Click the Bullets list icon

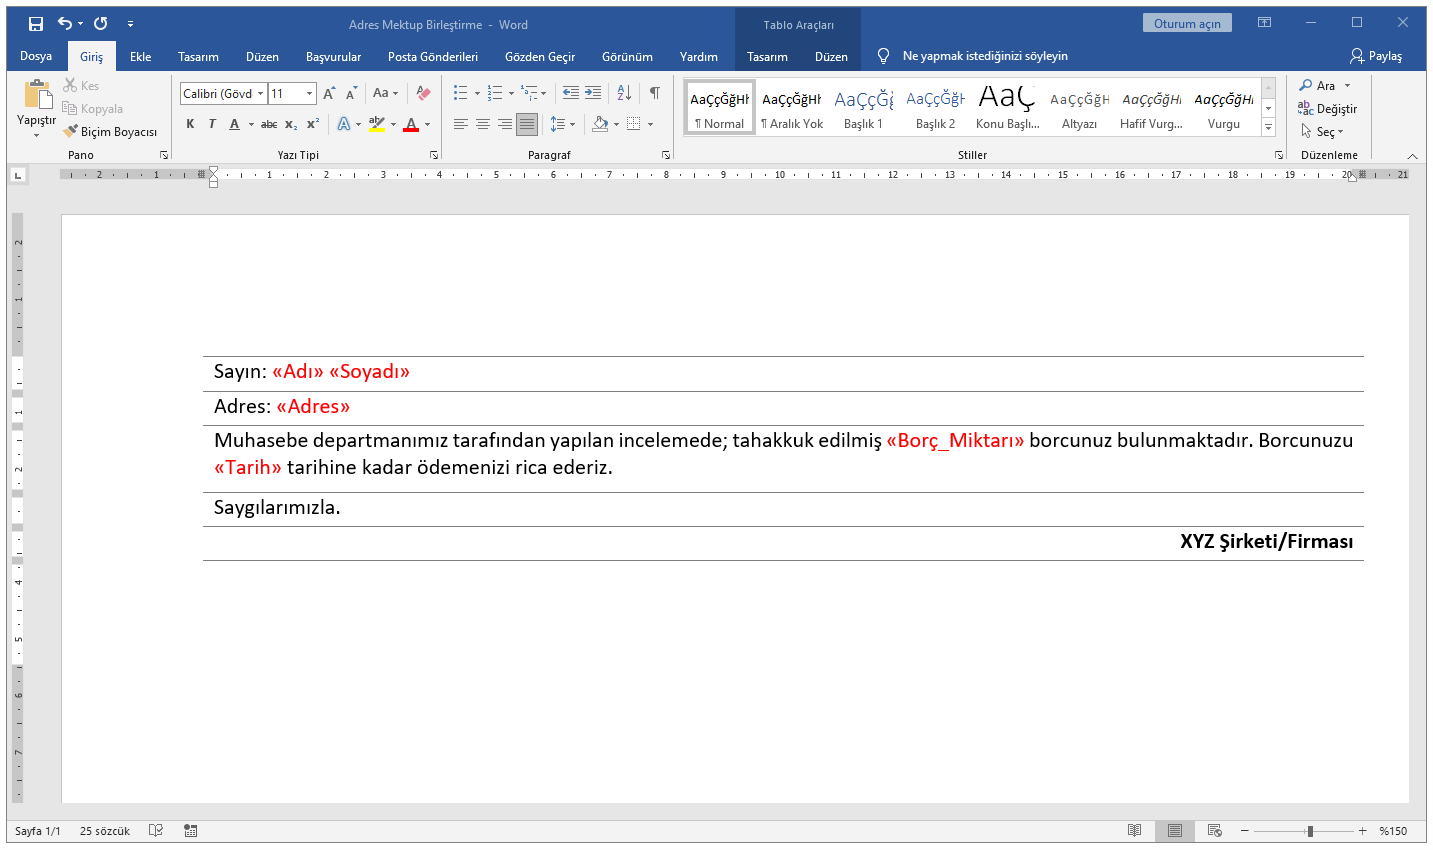coord(460,93)
